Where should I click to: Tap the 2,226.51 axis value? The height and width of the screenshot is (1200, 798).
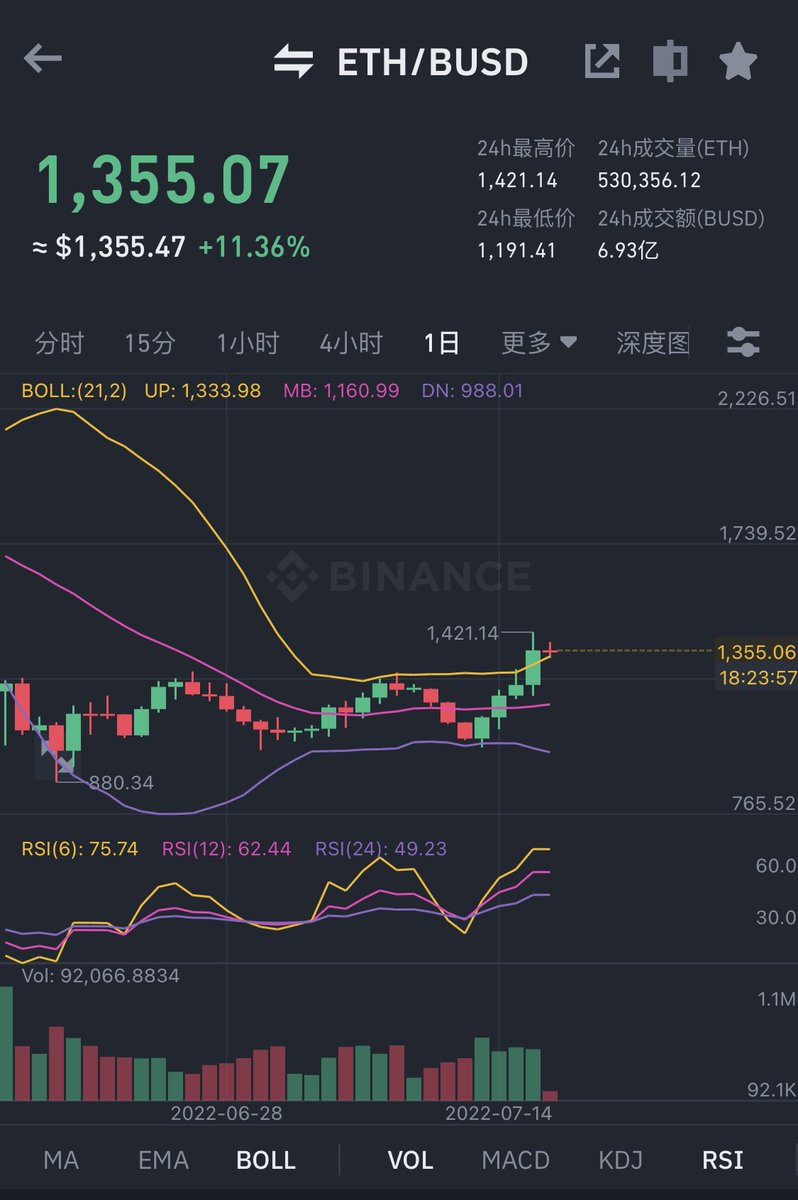pos(757,399)
